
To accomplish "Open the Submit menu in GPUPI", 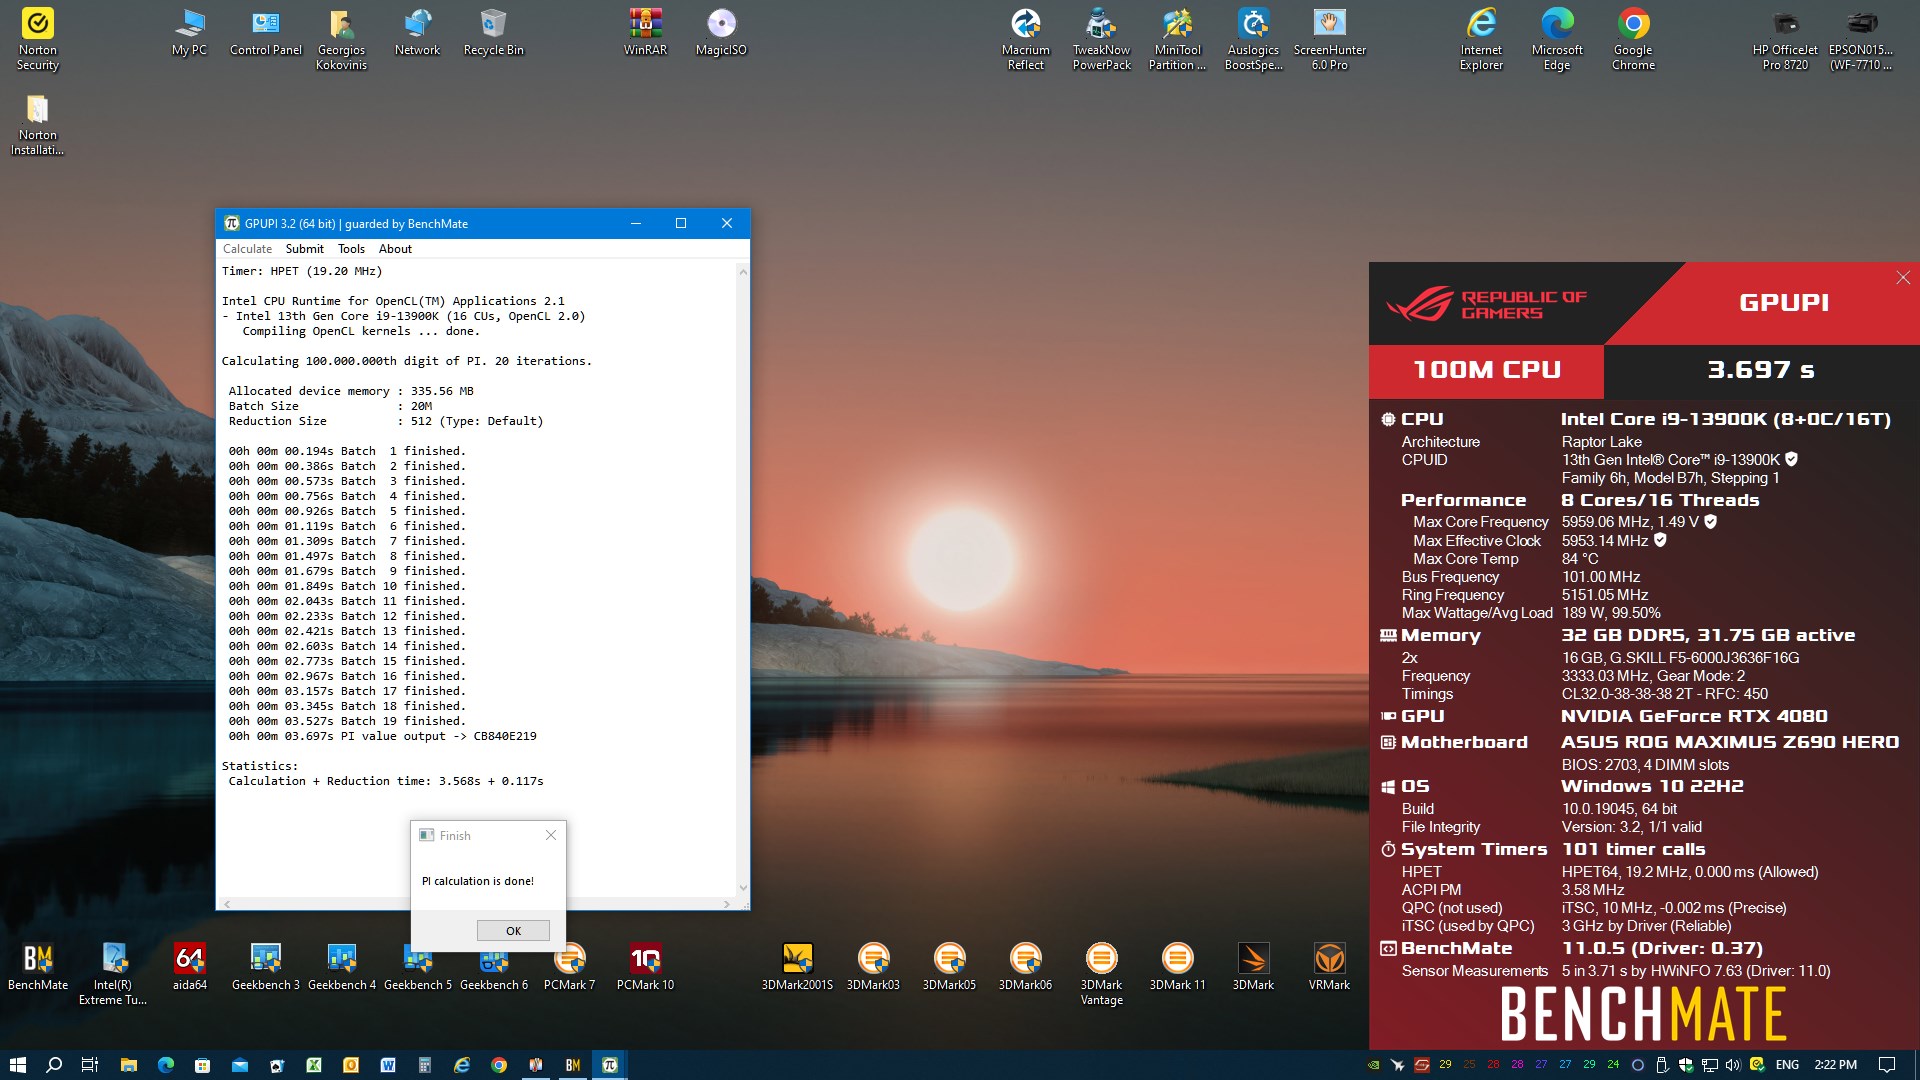I will [304, 249].
